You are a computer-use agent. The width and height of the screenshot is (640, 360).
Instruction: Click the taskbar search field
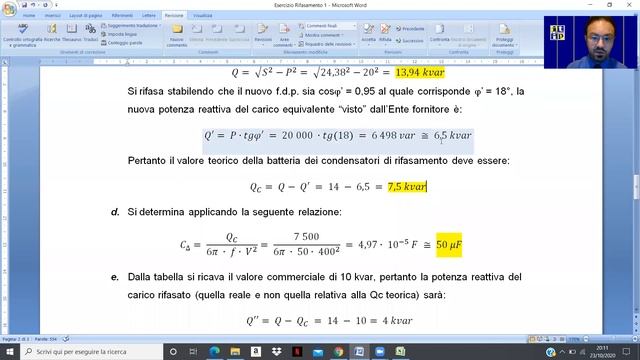(x=91, y=351)
